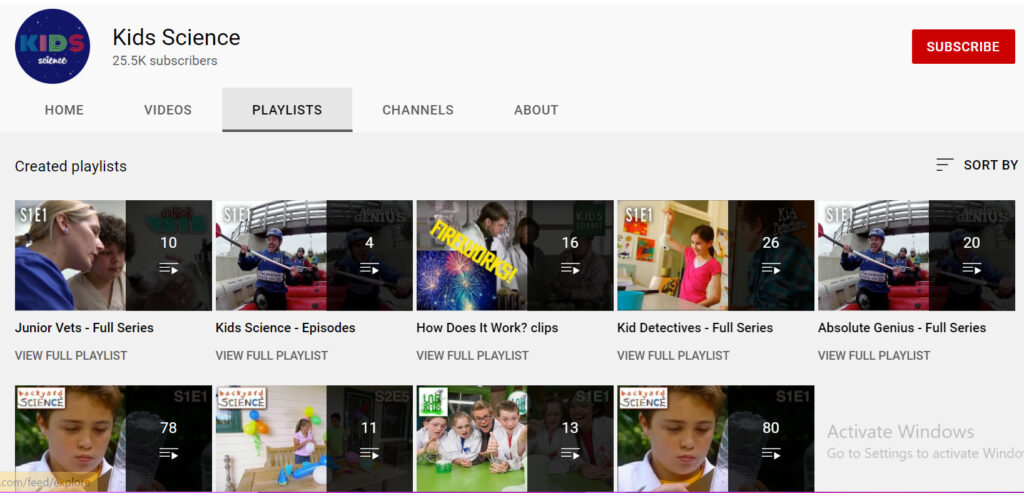Select the About tab

point(536,110)
